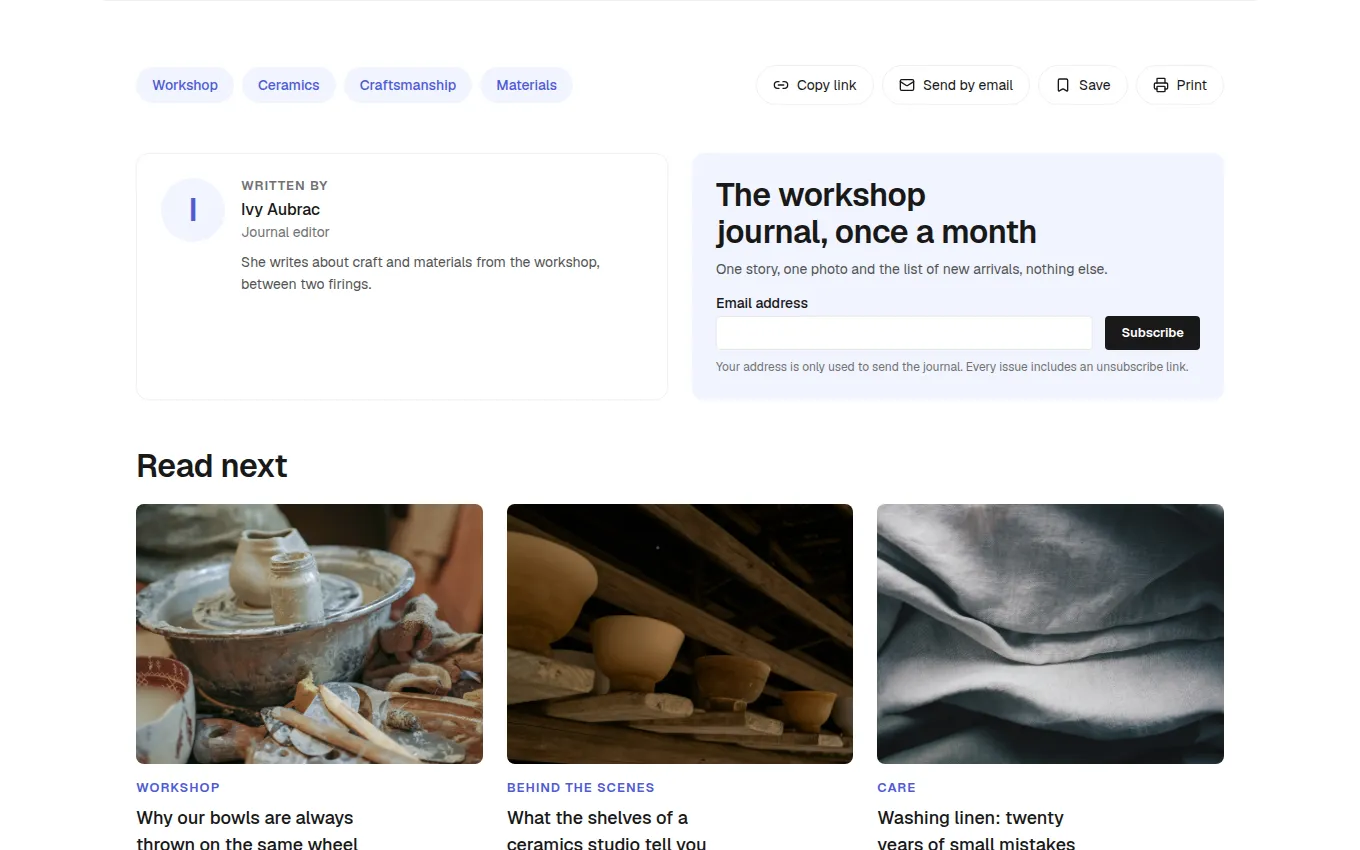Click Ivy Aubrac's avatar initial
Screen dimensions: 1360x850
coord(193,210)
